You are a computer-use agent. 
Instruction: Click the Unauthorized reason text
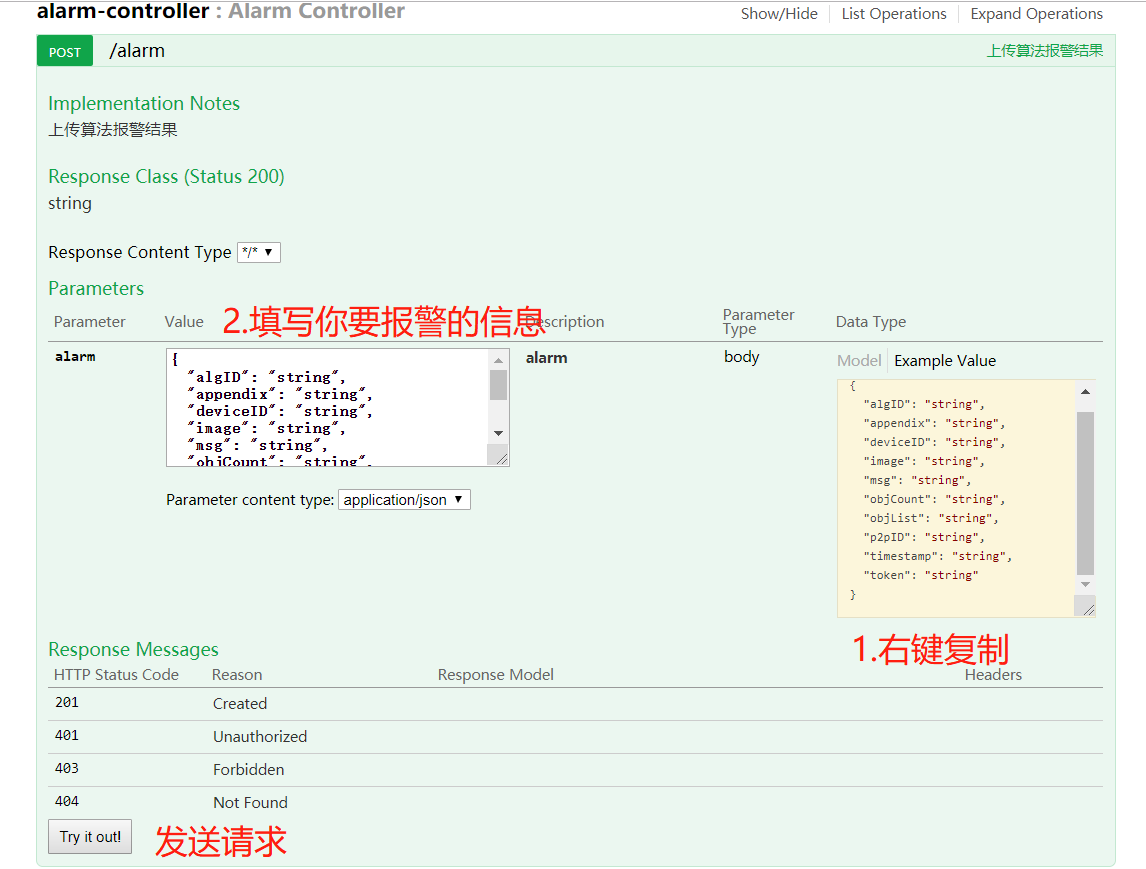pos(259,737)
